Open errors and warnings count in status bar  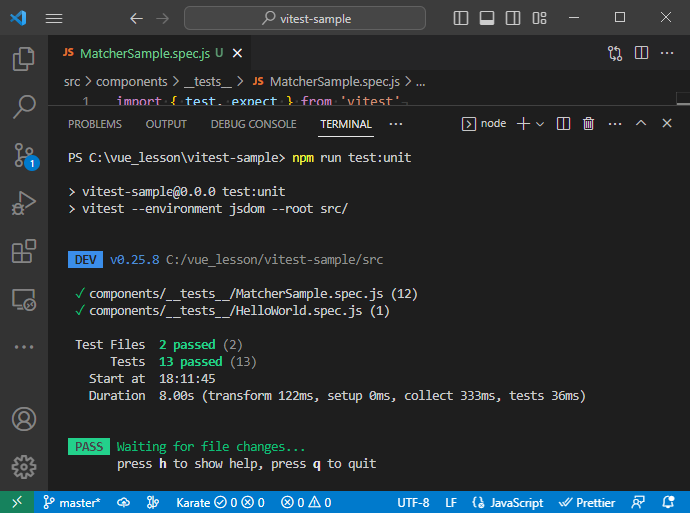tap(306, 502)
